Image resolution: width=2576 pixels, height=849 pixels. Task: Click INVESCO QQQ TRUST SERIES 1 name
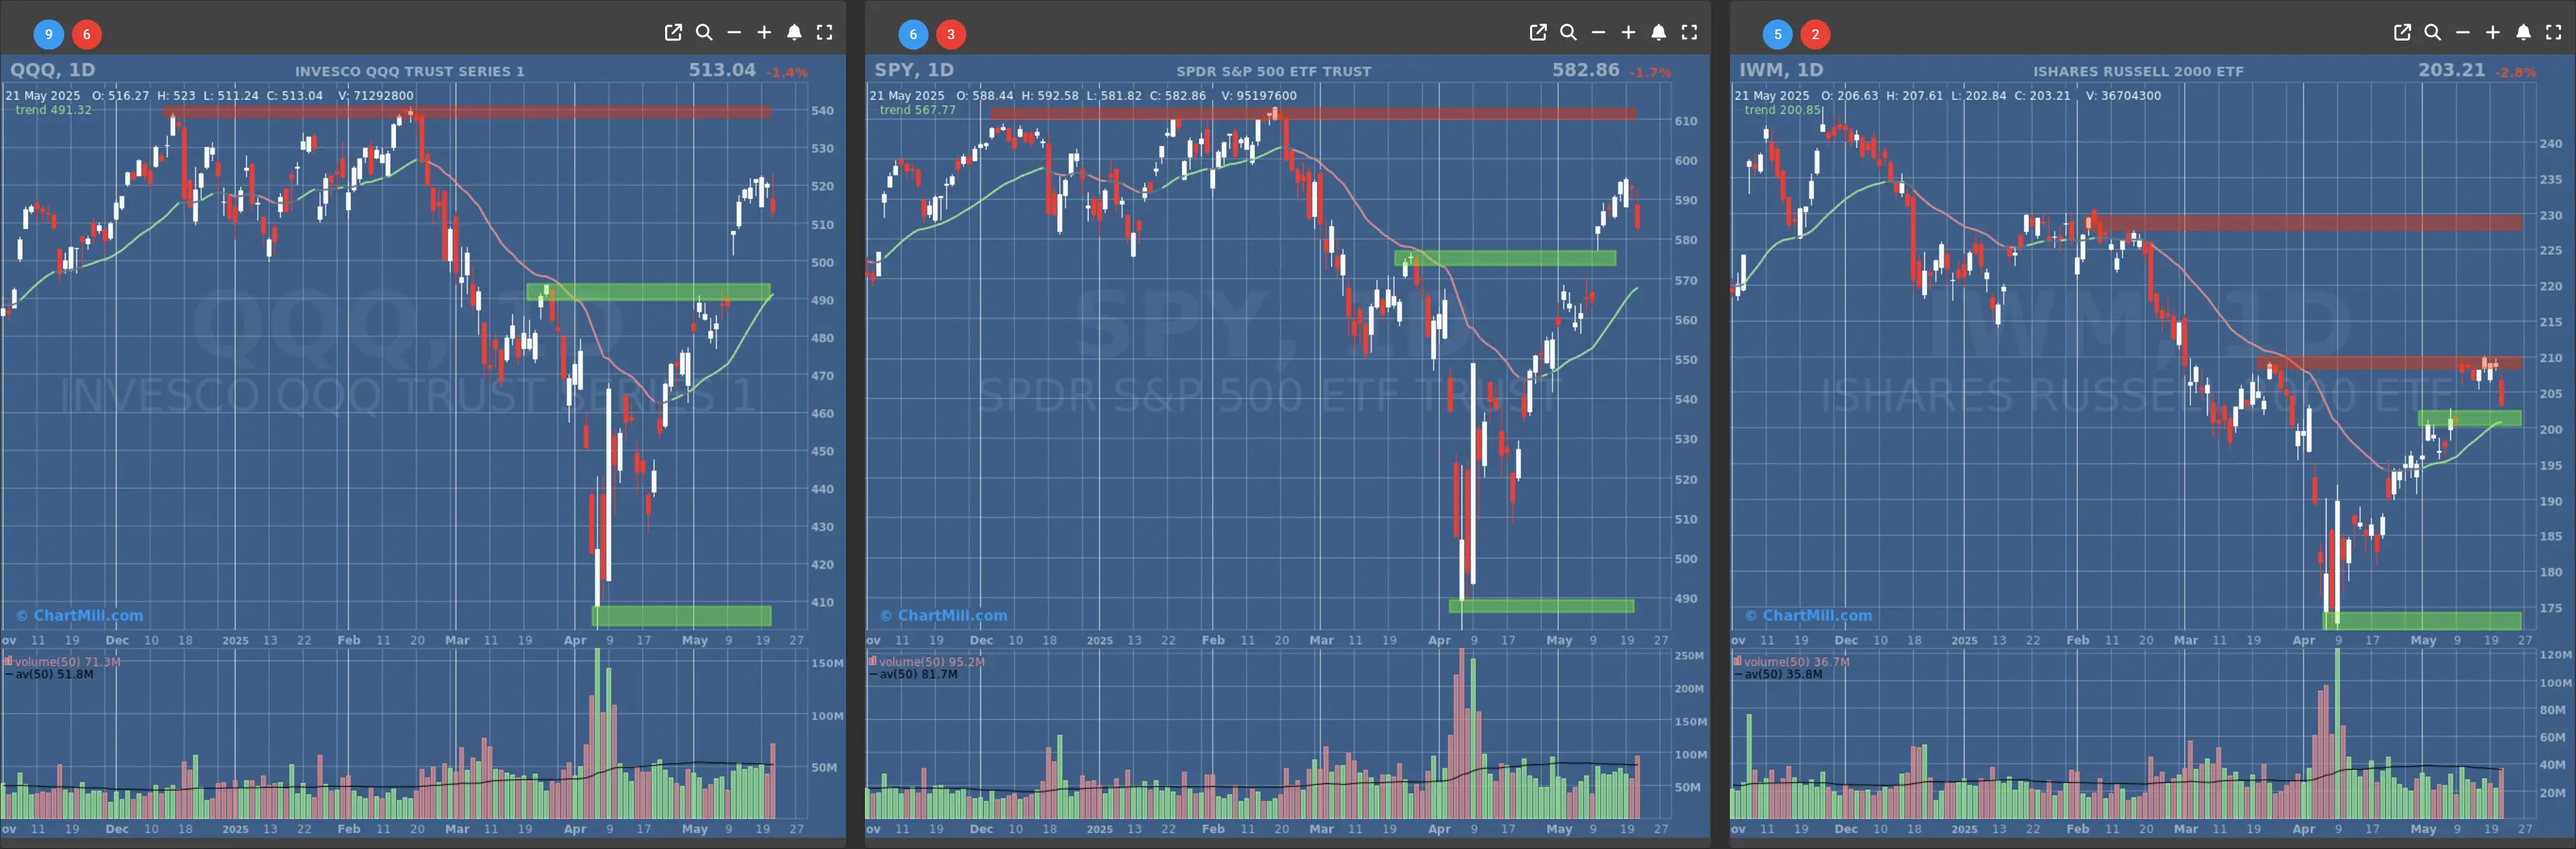pos(410,72)
